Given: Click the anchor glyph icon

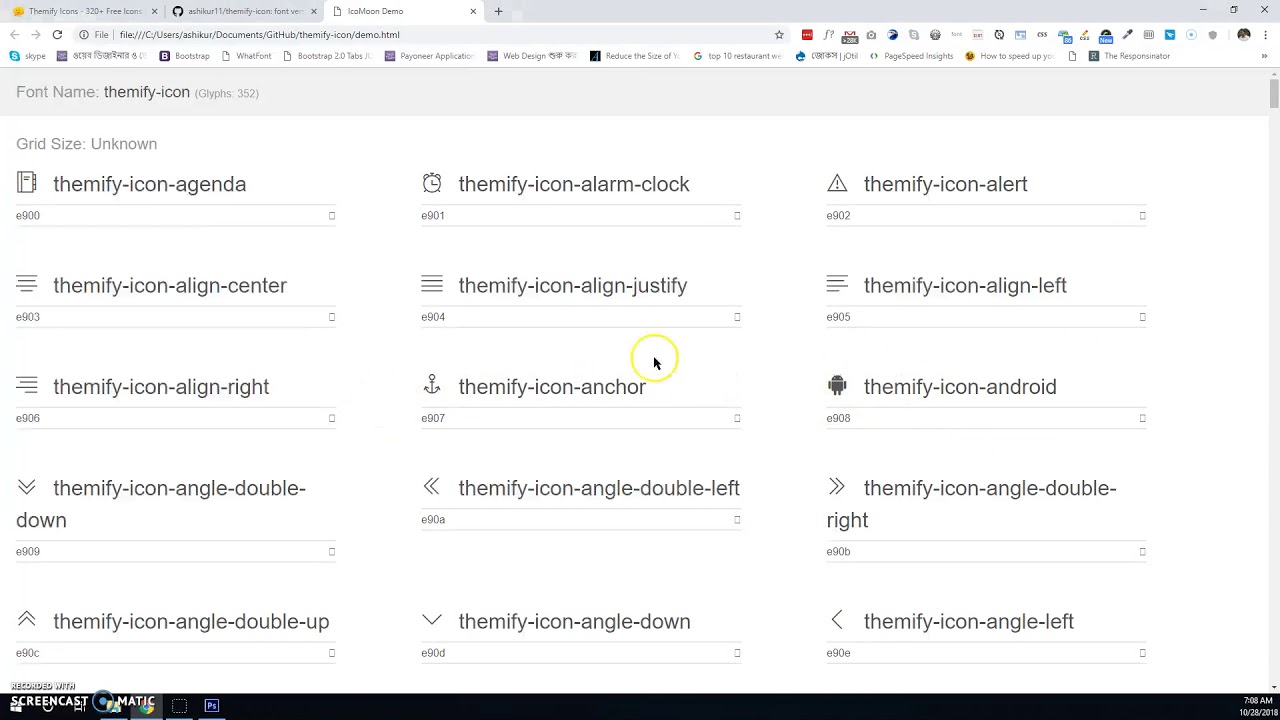Looking at the screenshot, I should (x=432, y=384).
